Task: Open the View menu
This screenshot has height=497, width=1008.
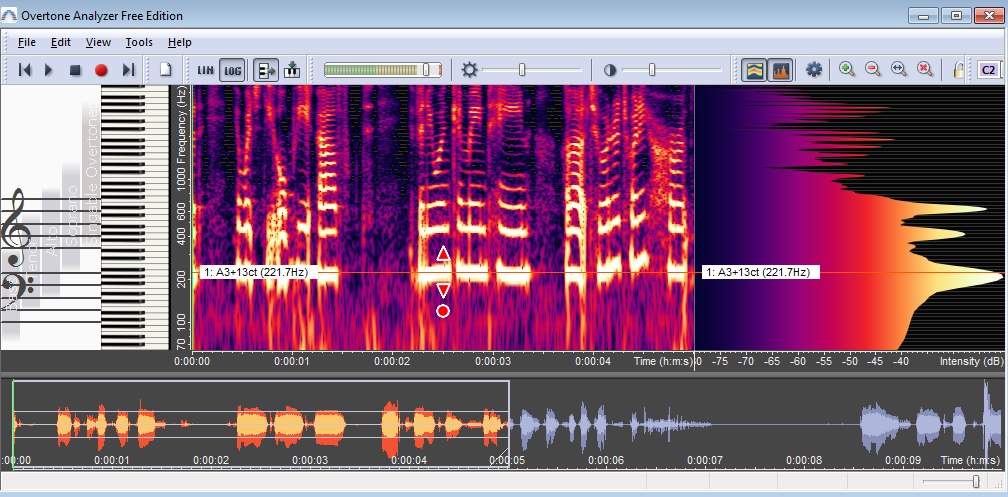Action: pyautogui.click(x=98, y=42)
